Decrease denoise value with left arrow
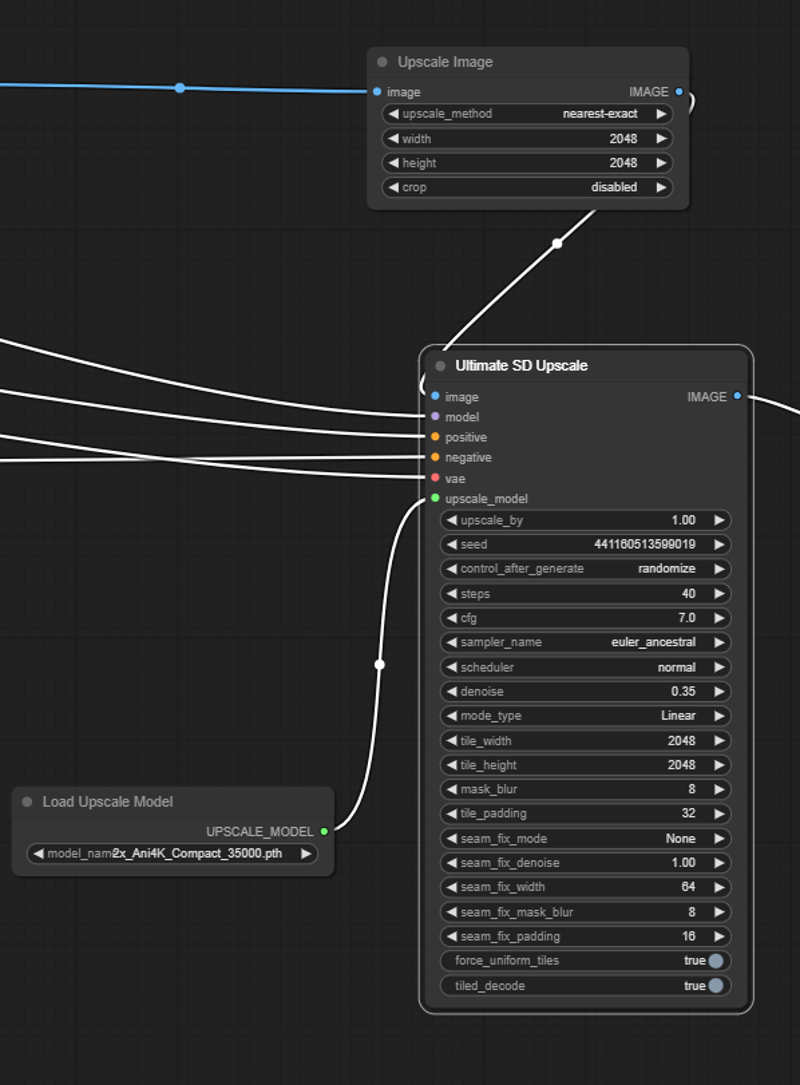This screenshot has height=1085, width=800. pyautogui.click(x=452, y=691)
